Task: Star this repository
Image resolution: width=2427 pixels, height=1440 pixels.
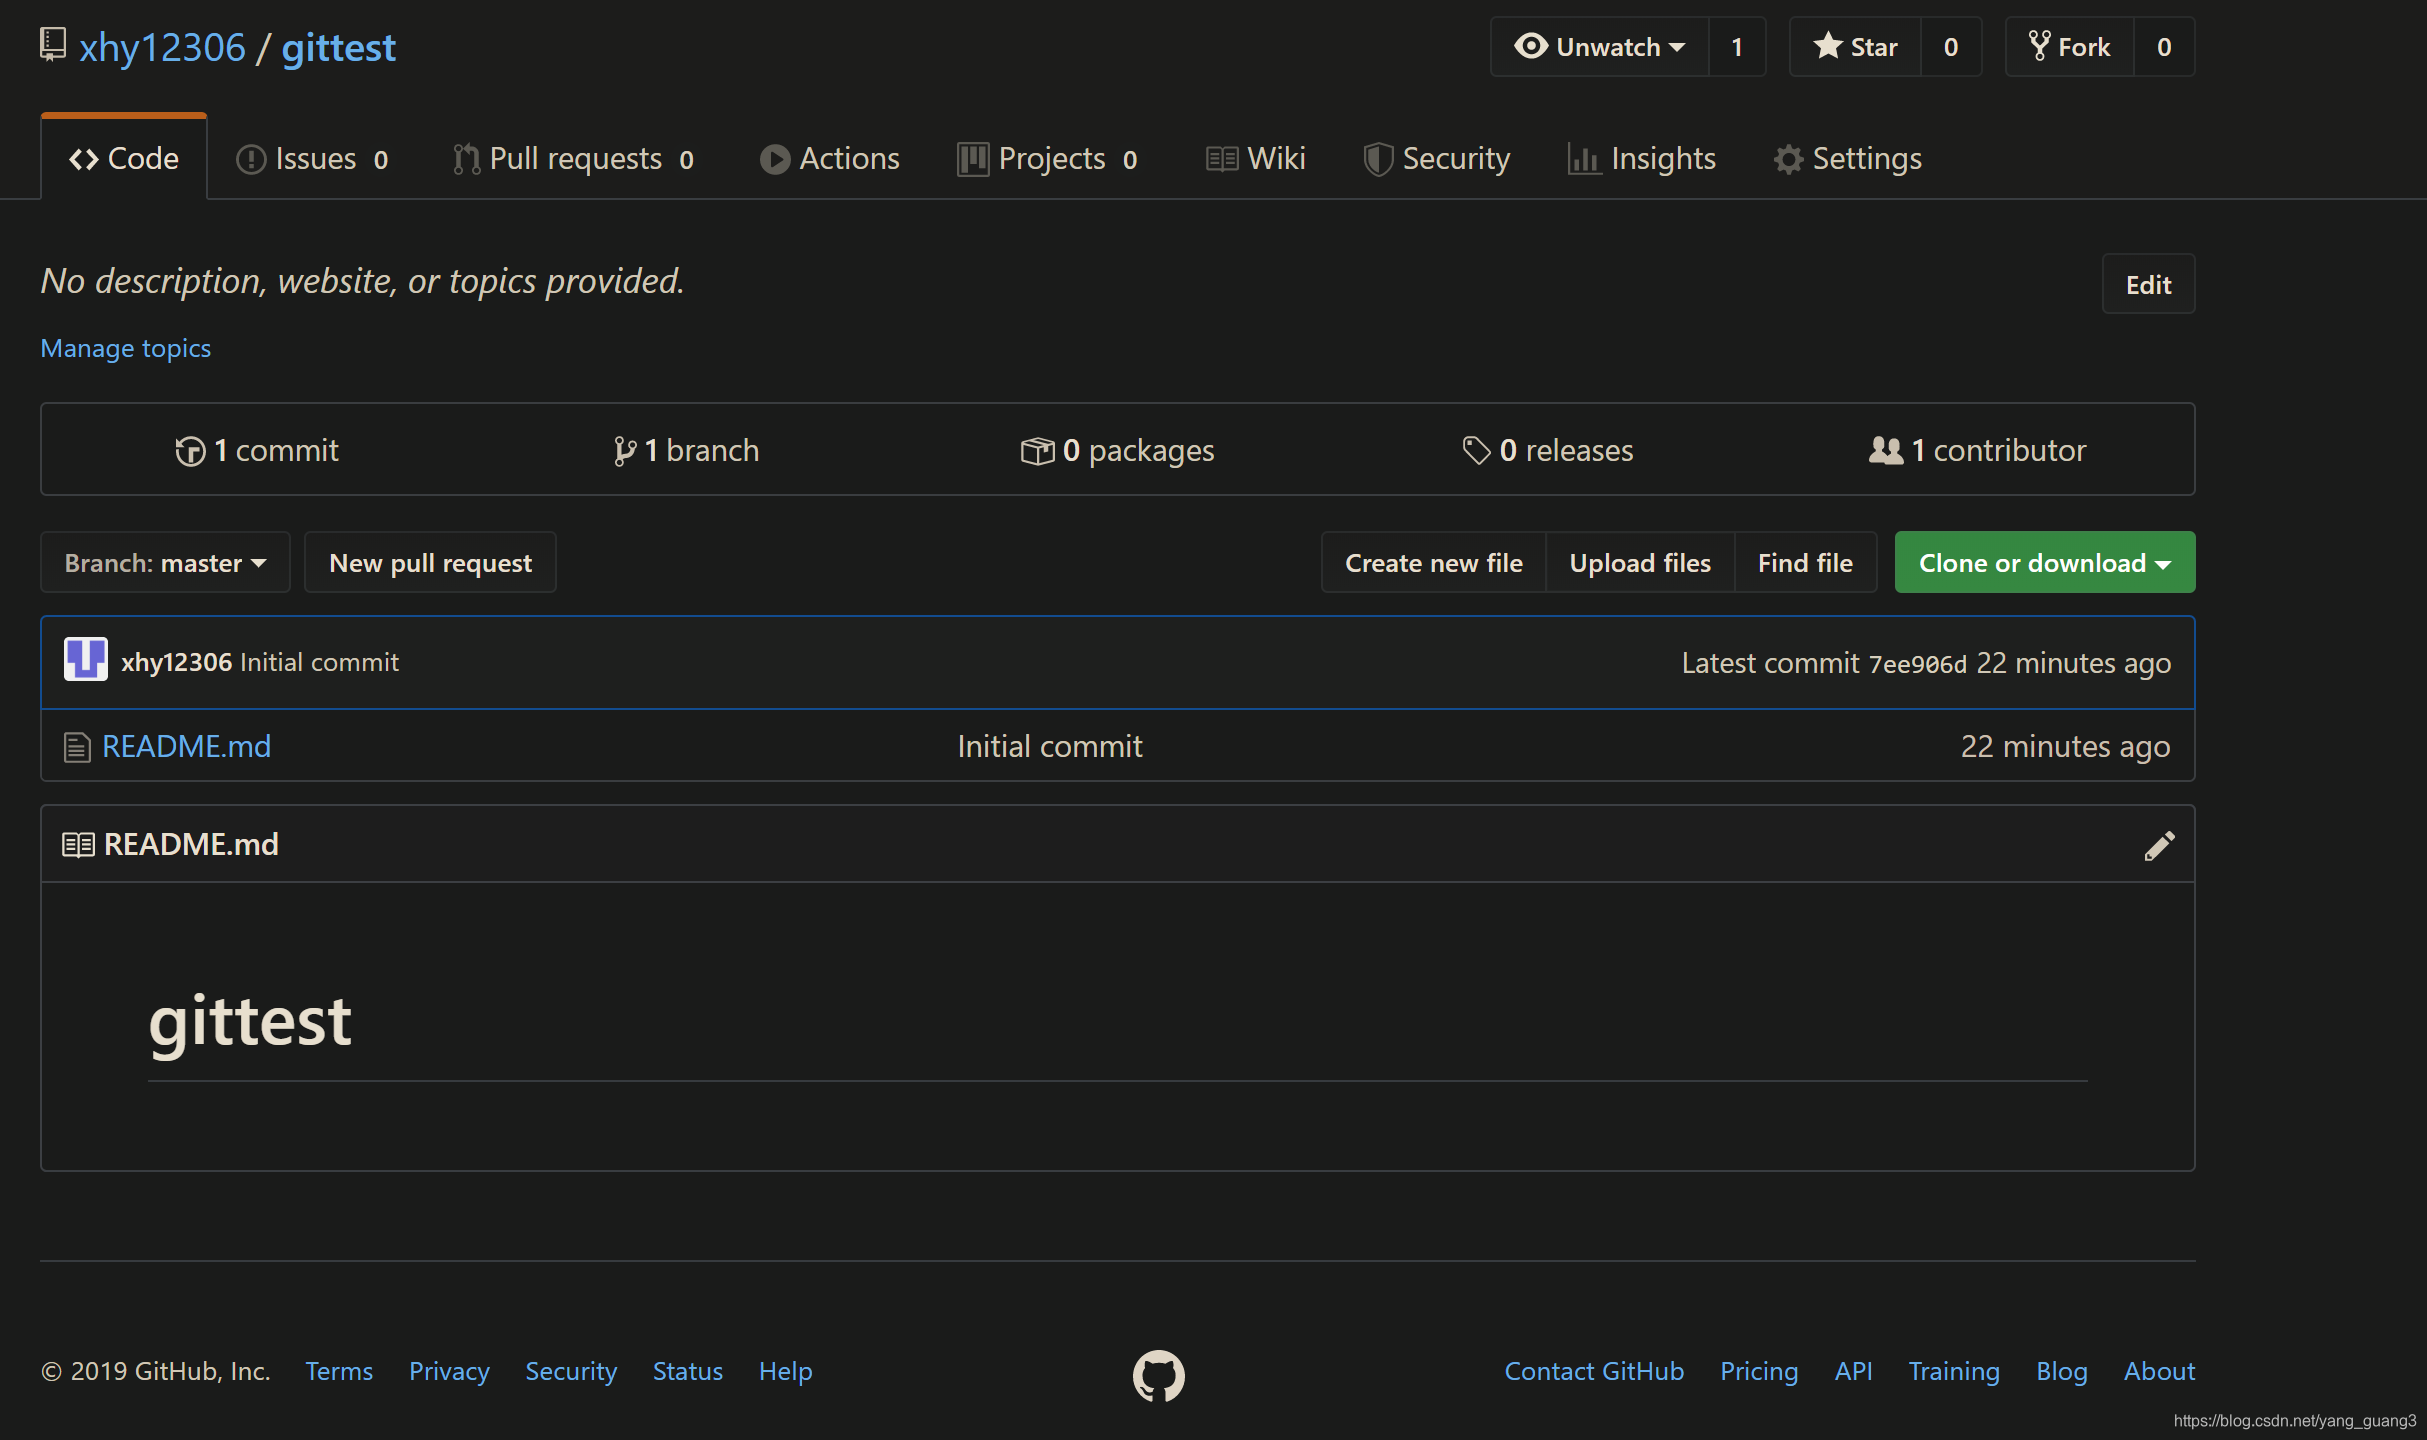Action: (1855, 47)
